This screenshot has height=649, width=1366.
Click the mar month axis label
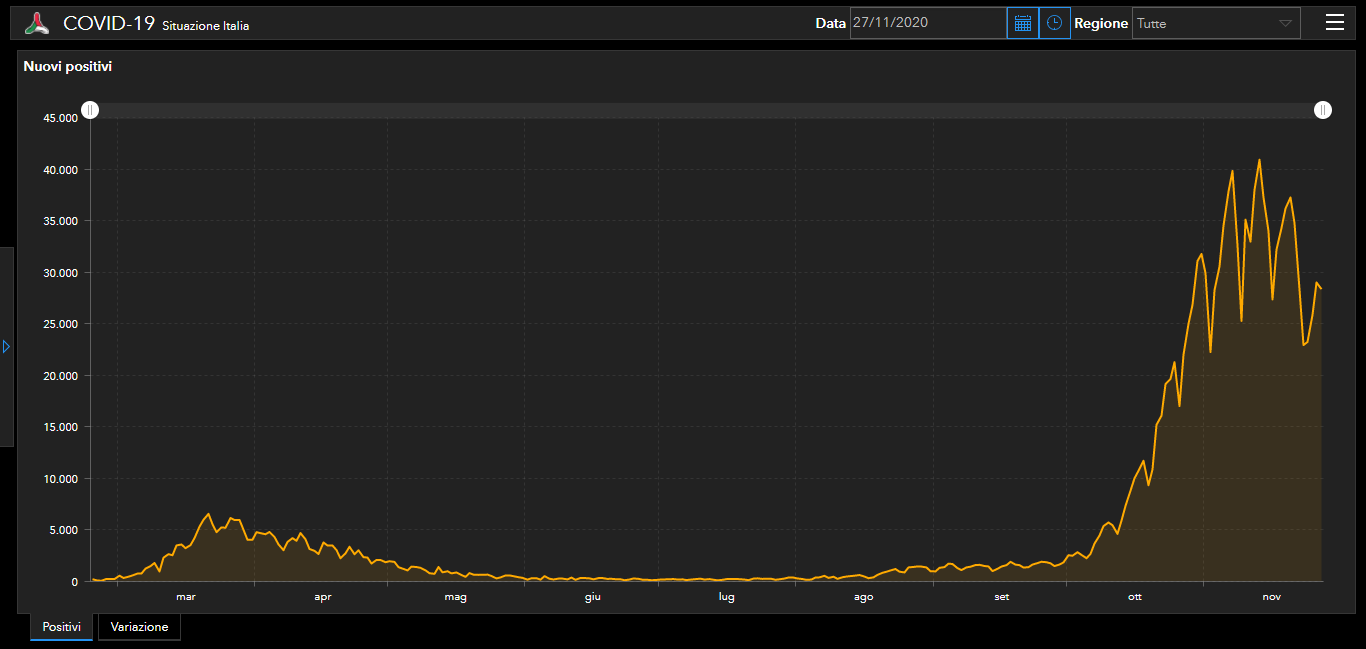186,597
